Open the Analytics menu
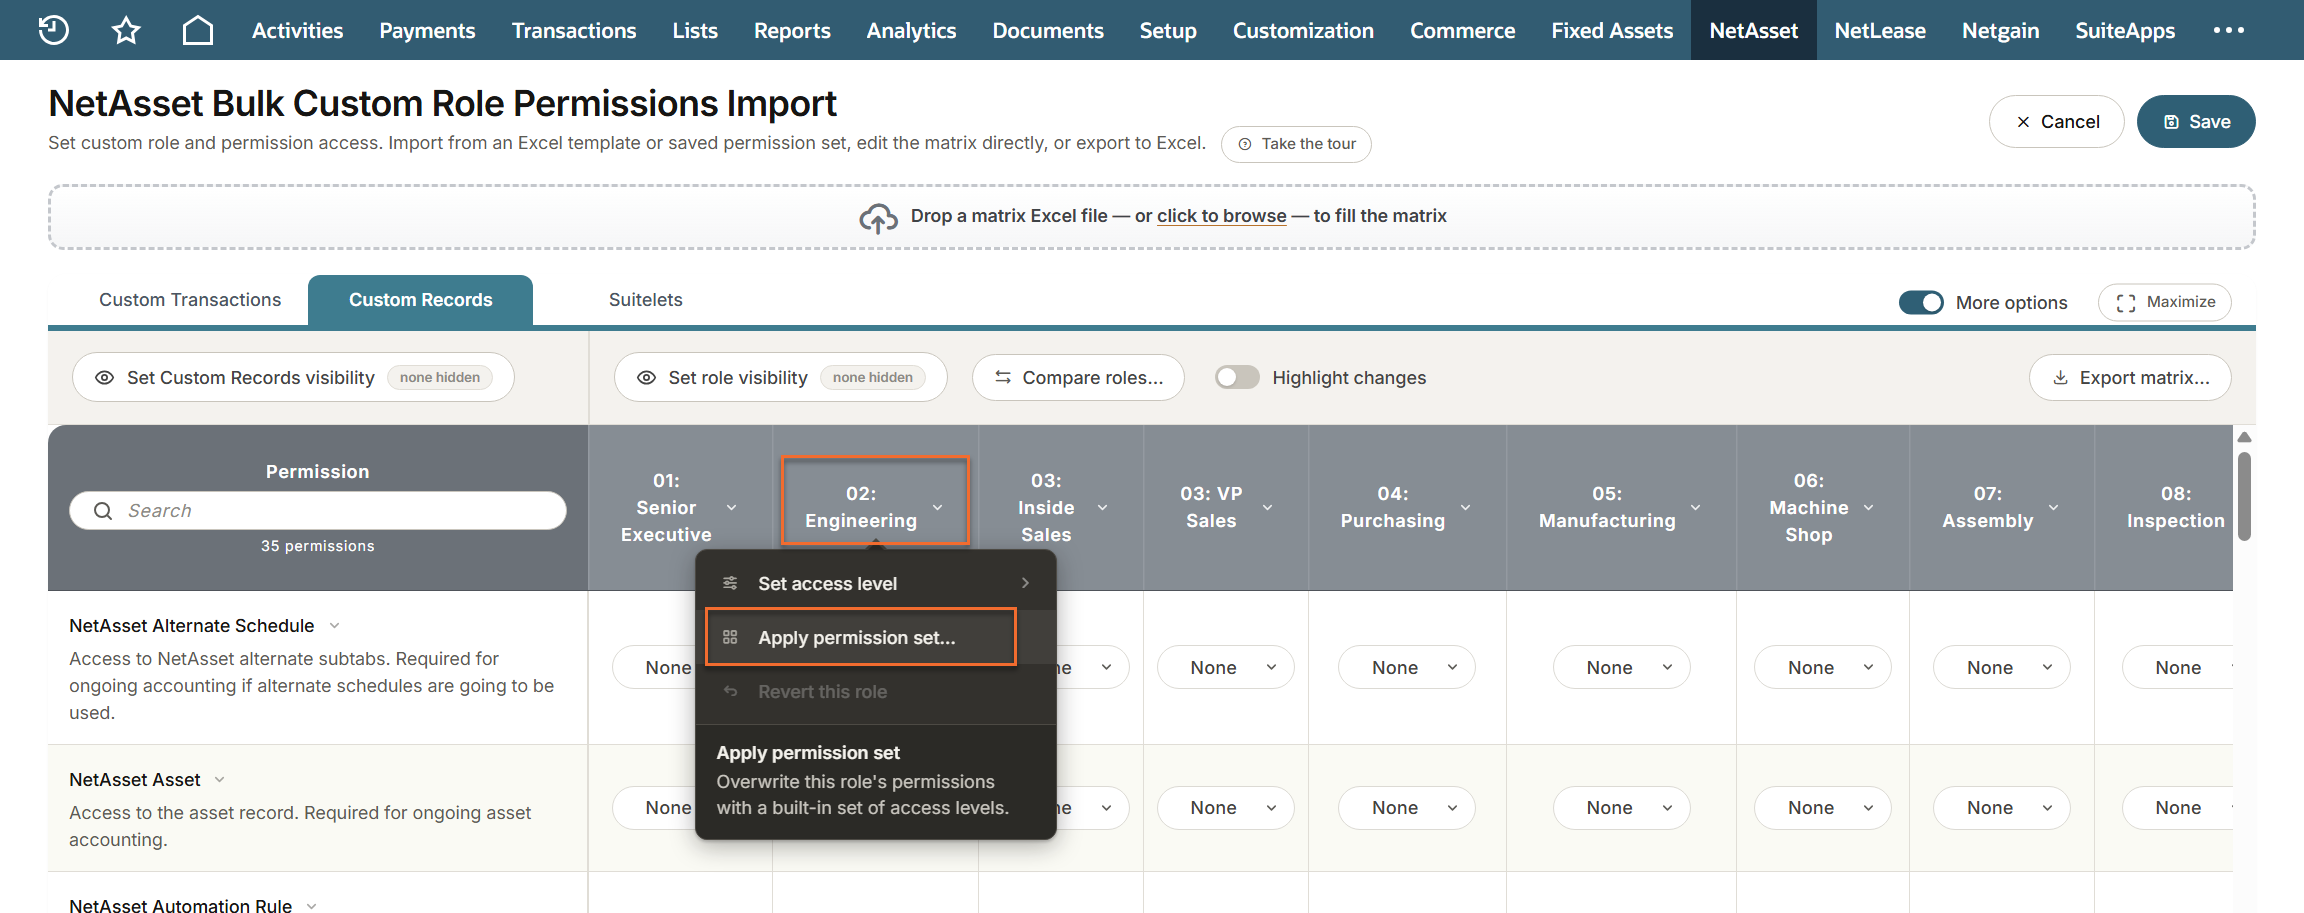The height and width of the screenshot is (913, 2304). pyautogui.click(x=911, y=30)
